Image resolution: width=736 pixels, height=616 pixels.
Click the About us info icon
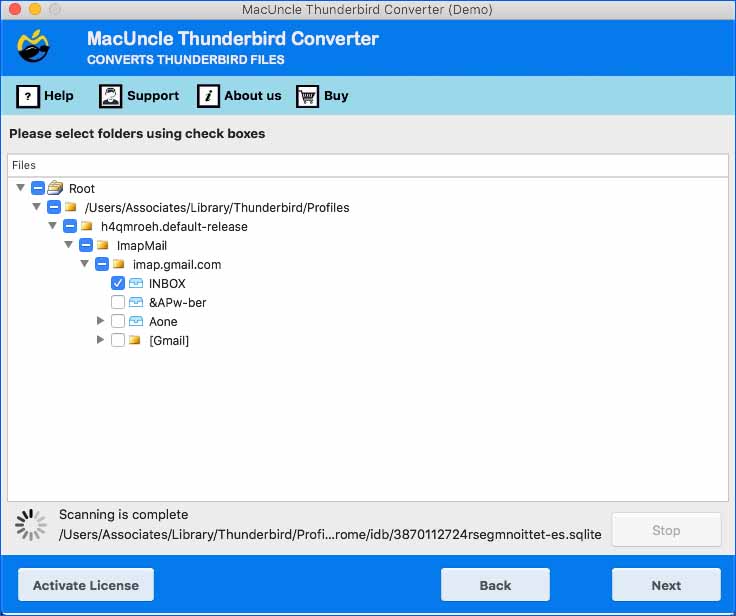[x=208, y=96]
